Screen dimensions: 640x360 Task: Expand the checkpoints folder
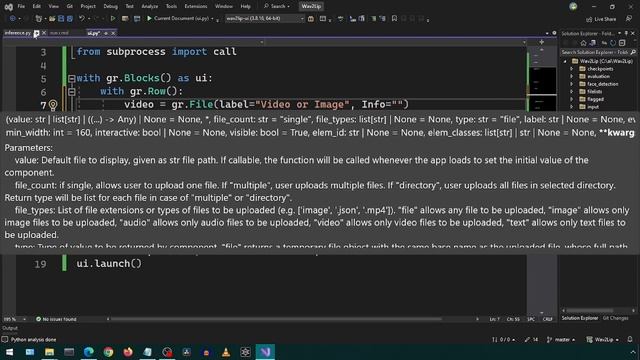pyautogui.click(x=571, y=69)
